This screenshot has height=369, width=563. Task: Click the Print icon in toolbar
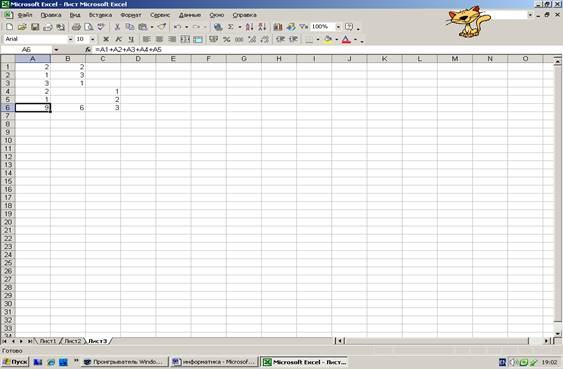click(76, 27)
